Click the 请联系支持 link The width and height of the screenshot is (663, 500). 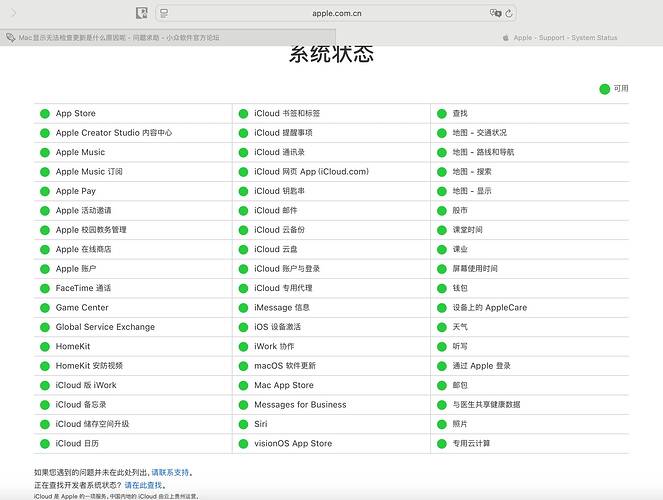click(x=170, y=473)
